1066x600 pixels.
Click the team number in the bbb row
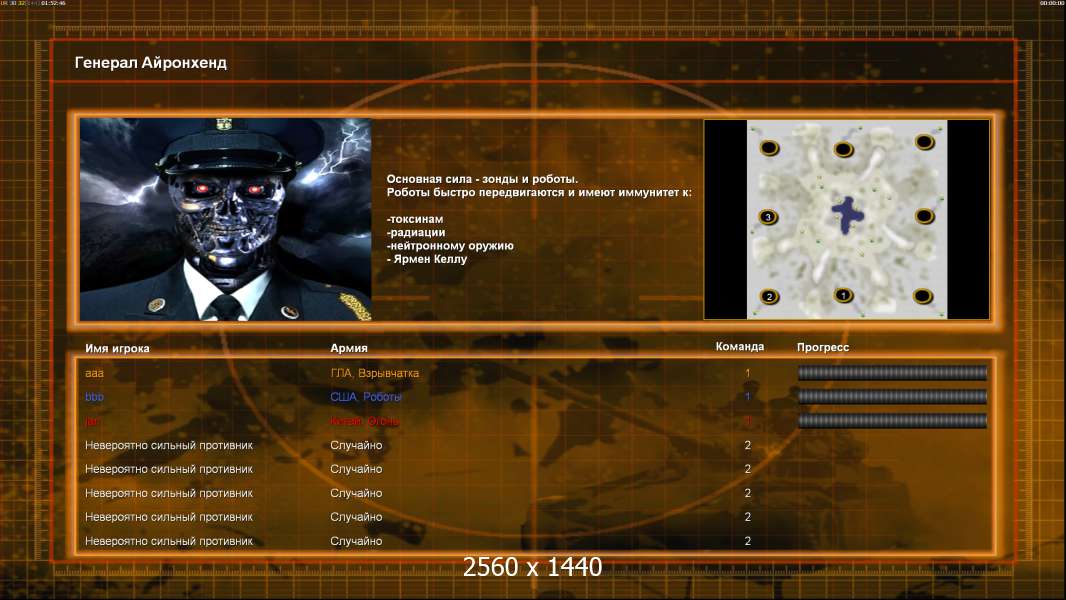tap(747, 397)
